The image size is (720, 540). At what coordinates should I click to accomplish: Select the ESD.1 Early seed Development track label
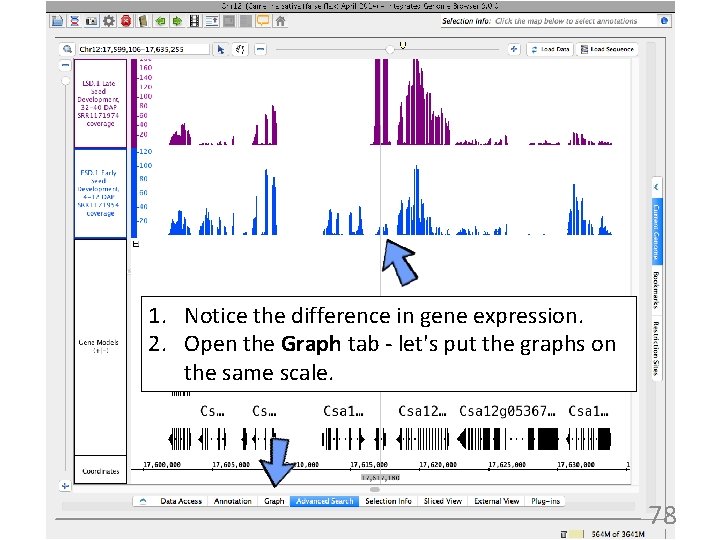100,193
